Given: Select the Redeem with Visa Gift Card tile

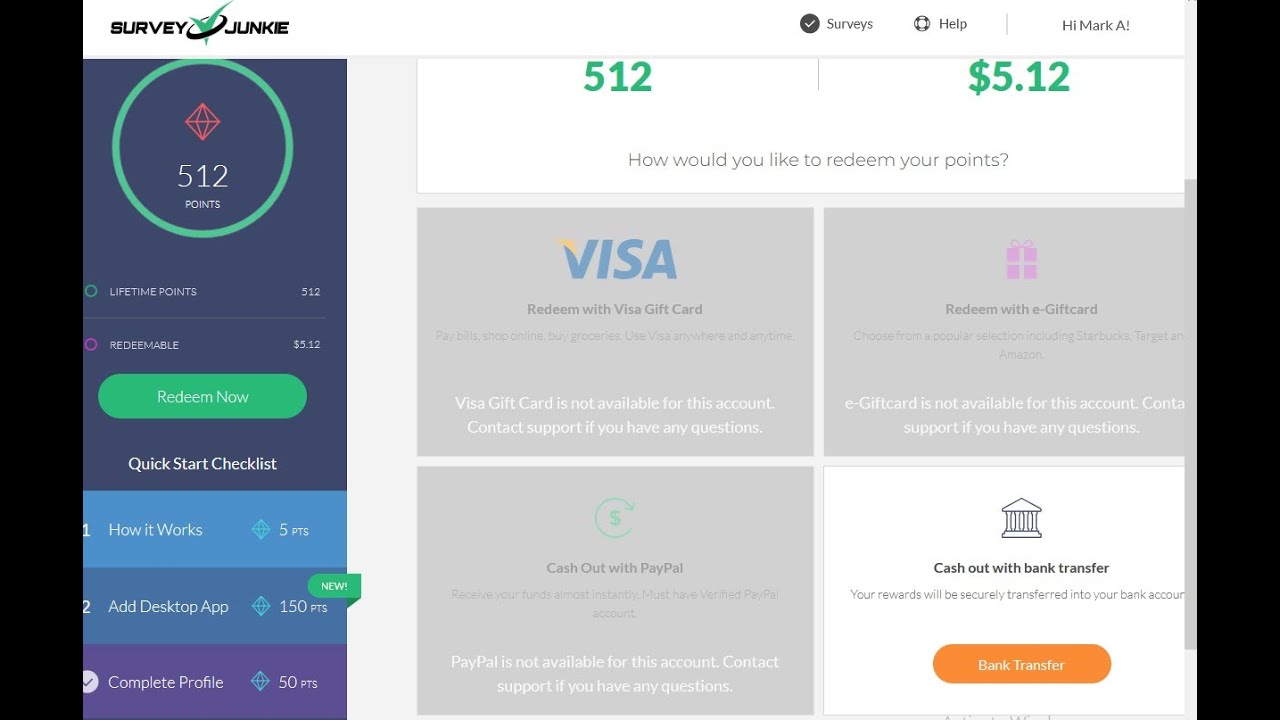Looking at the screenshot, I should point(615,332).
